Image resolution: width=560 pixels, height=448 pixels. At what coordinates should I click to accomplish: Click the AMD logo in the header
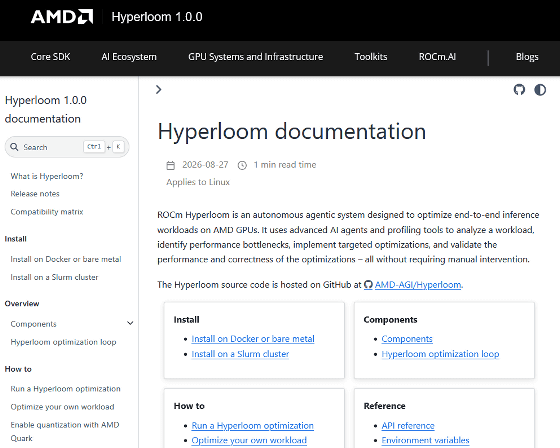62,17
